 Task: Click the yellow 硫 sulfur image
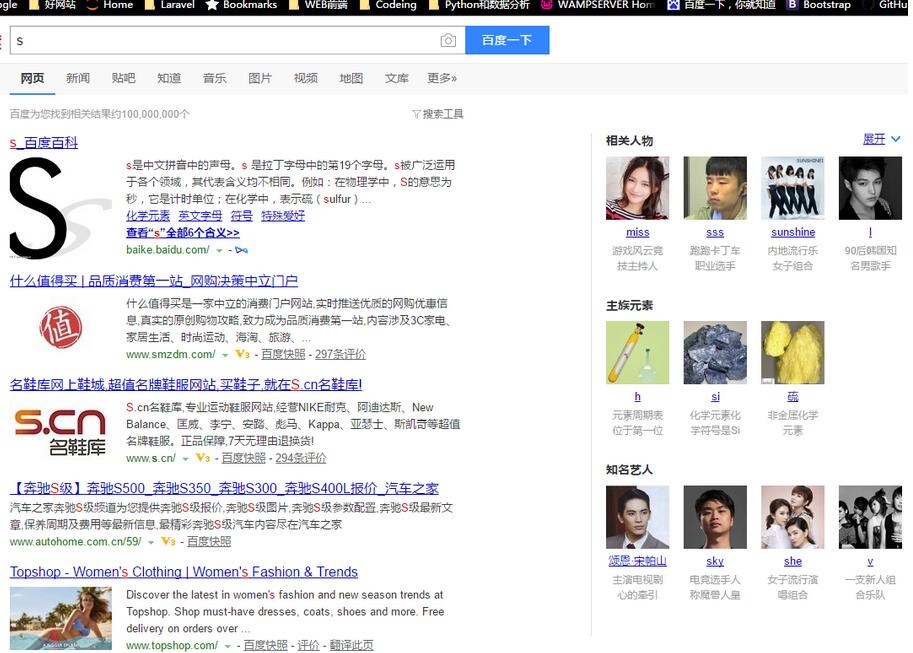click(792, 352)
